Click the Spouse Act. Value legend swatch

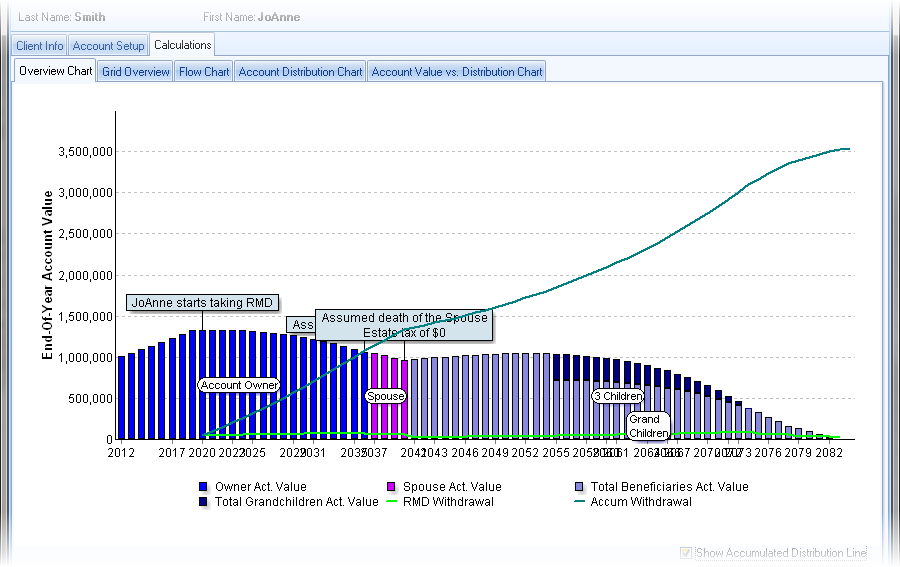tap(391, 487)
